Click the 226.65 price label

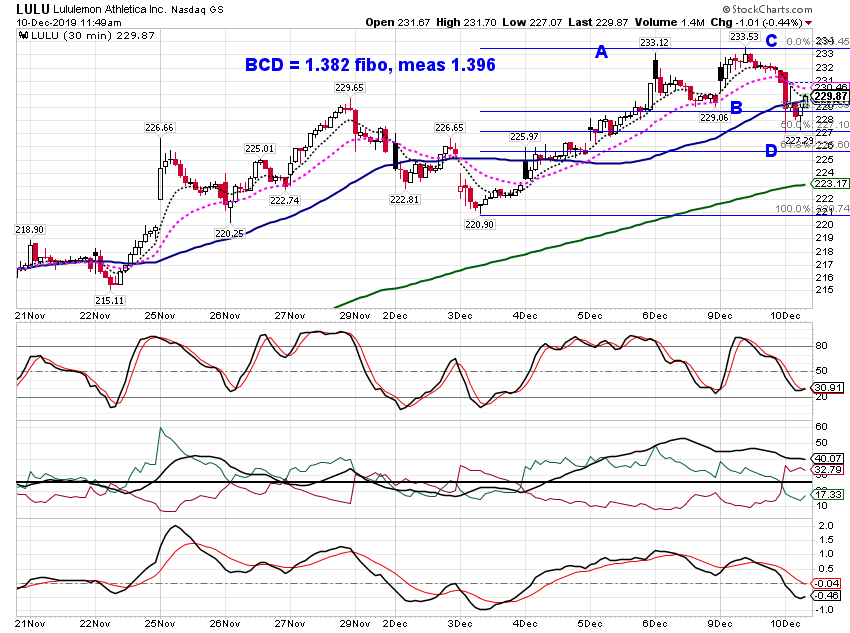point(449,128)
